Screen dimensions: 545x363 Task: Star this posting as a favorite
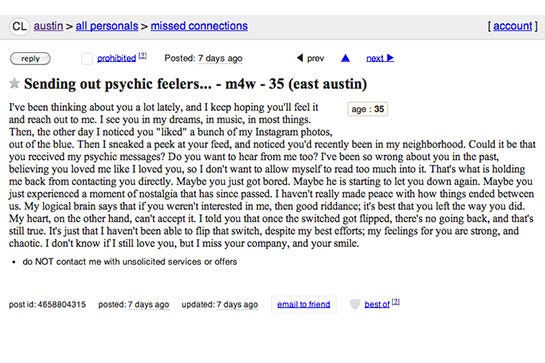coord(14,83)
